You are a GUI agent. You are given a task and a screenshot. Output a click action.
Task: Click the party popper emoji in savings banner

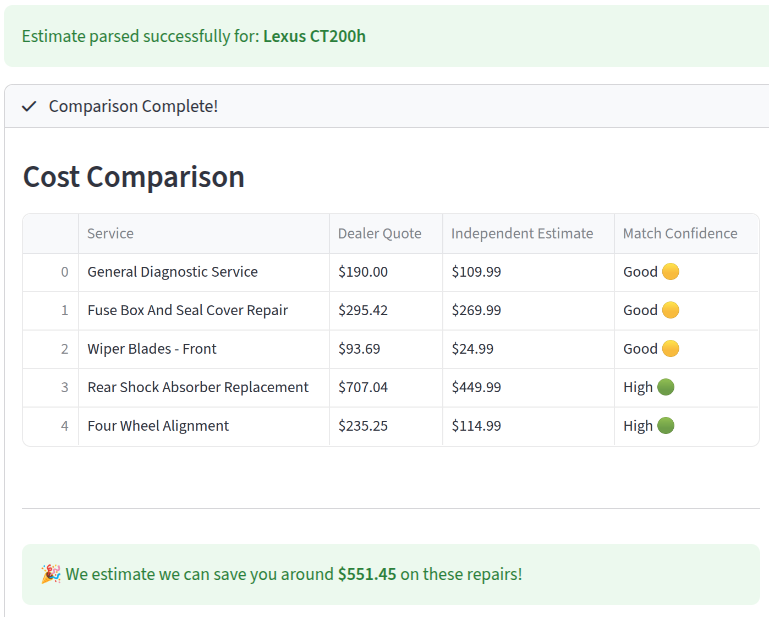coord(51,574)
